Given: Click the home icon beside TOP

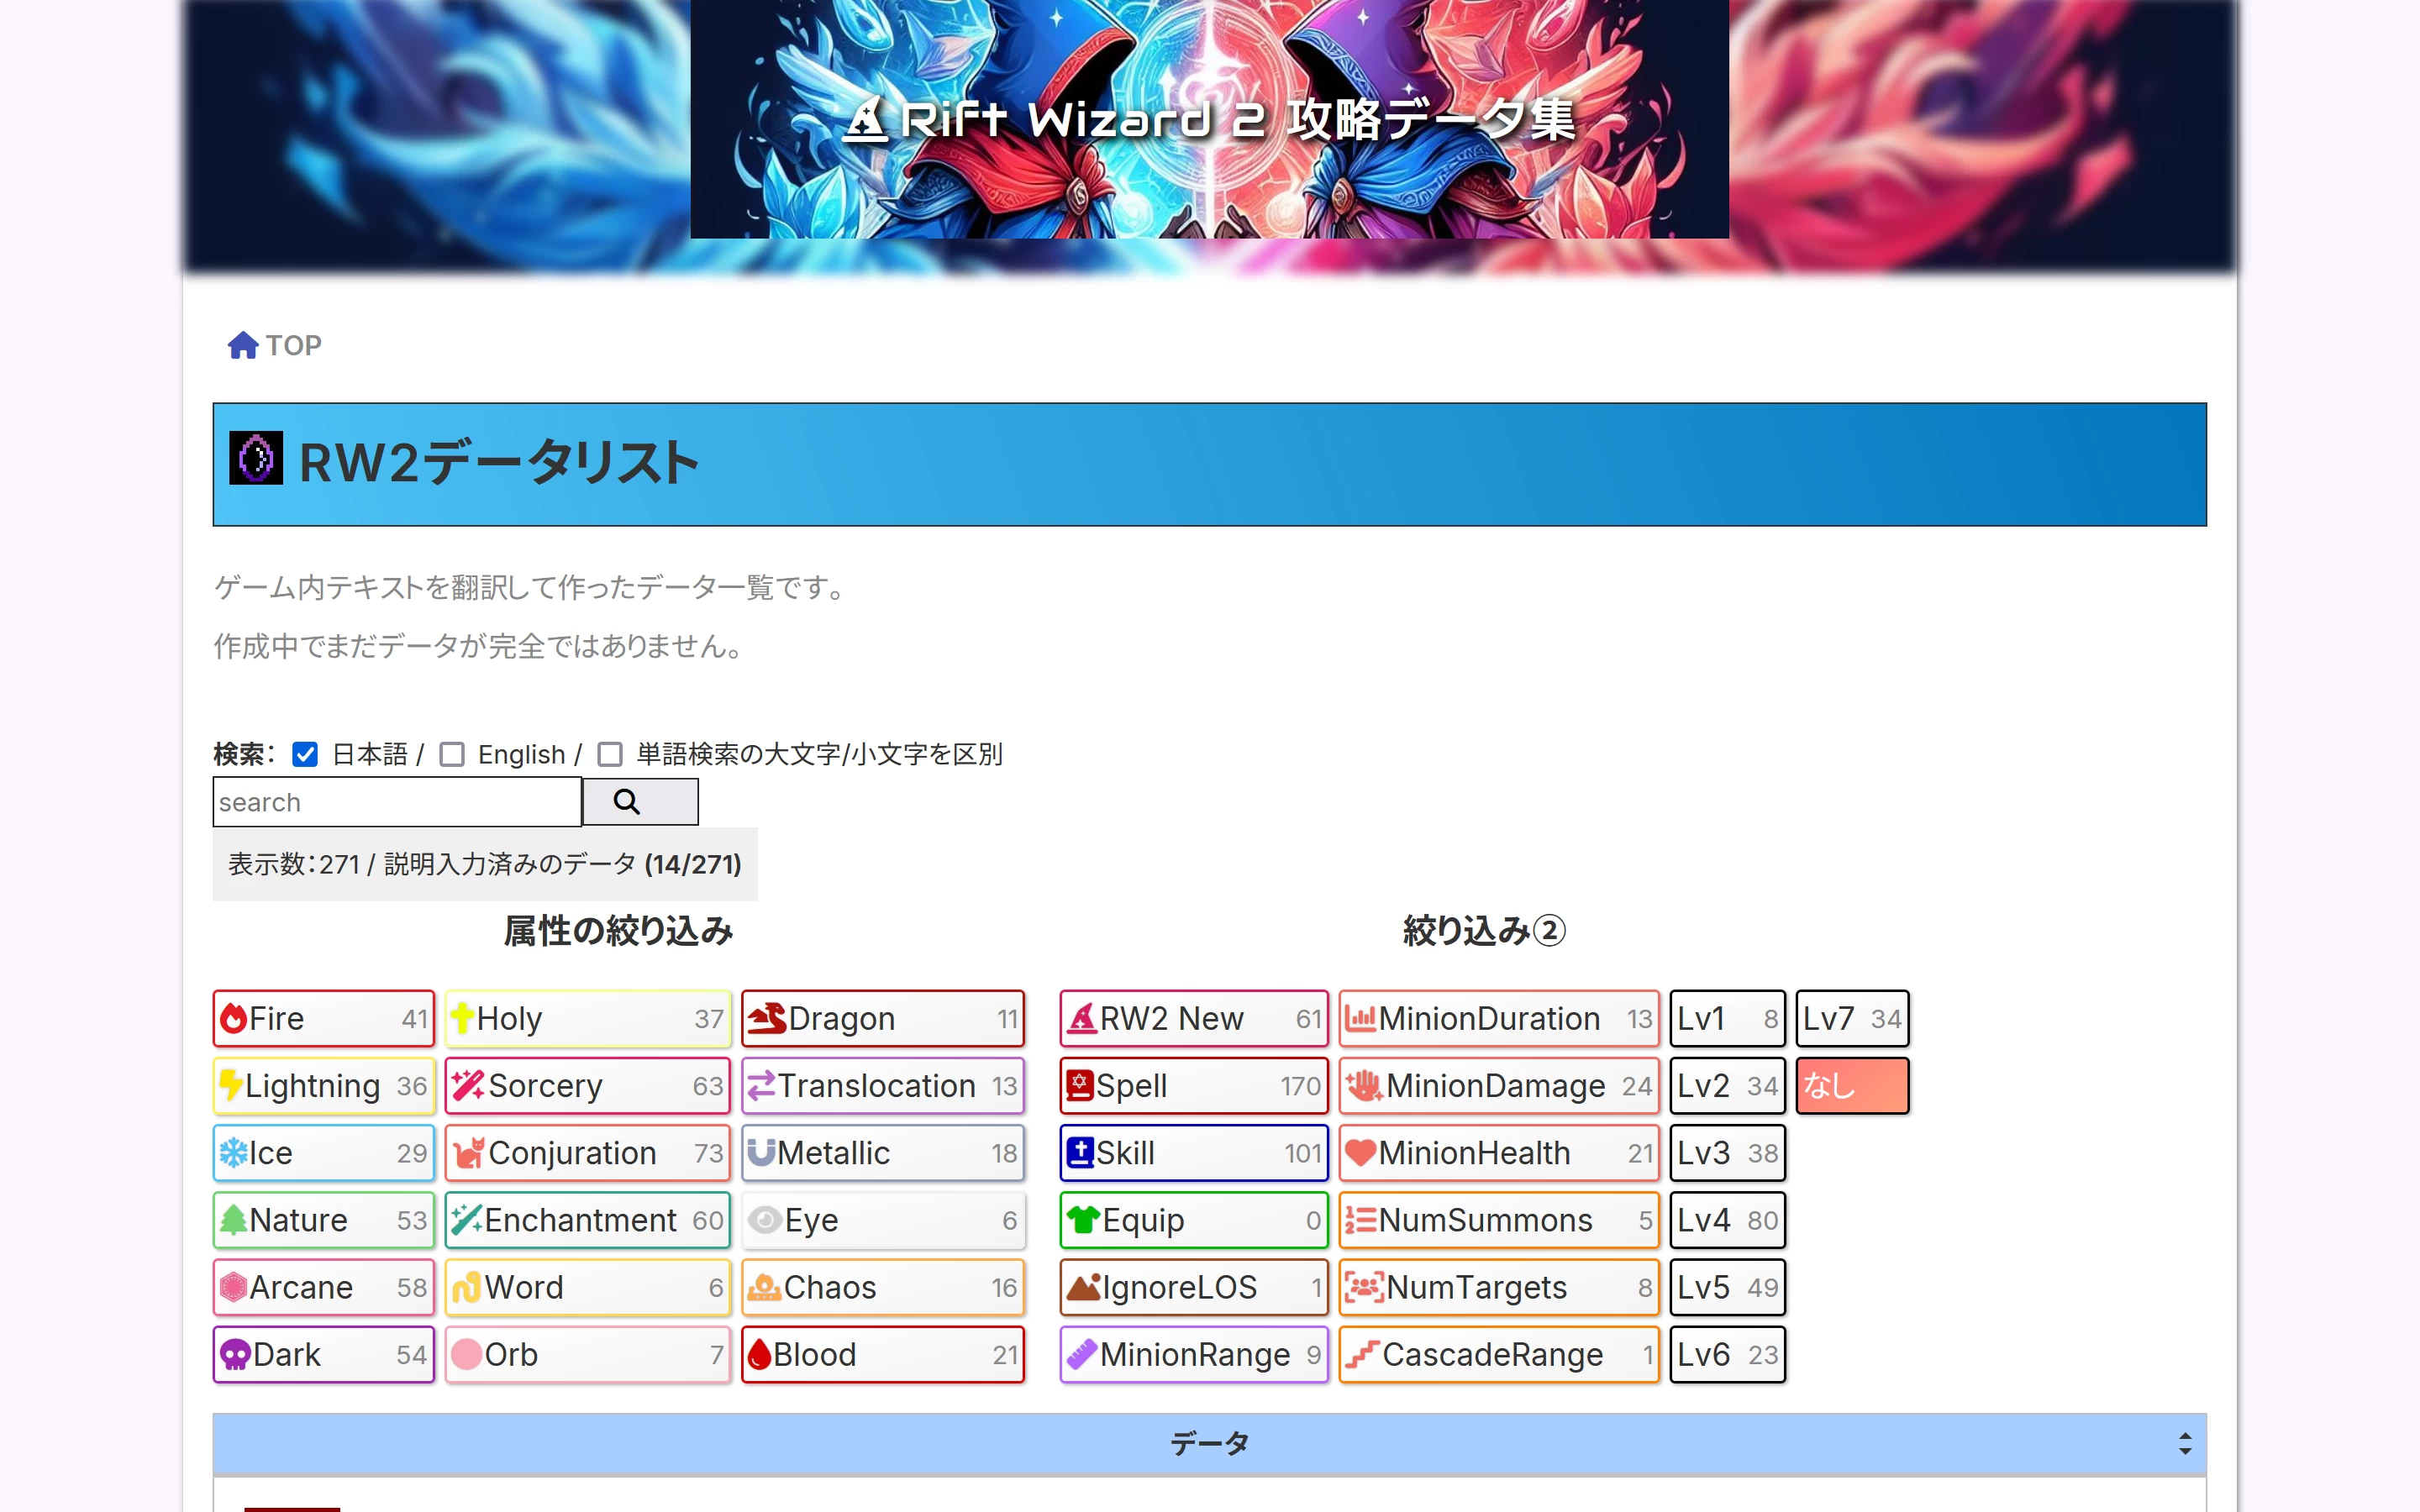Looking at the screenshot, I should tap(242, 345).
